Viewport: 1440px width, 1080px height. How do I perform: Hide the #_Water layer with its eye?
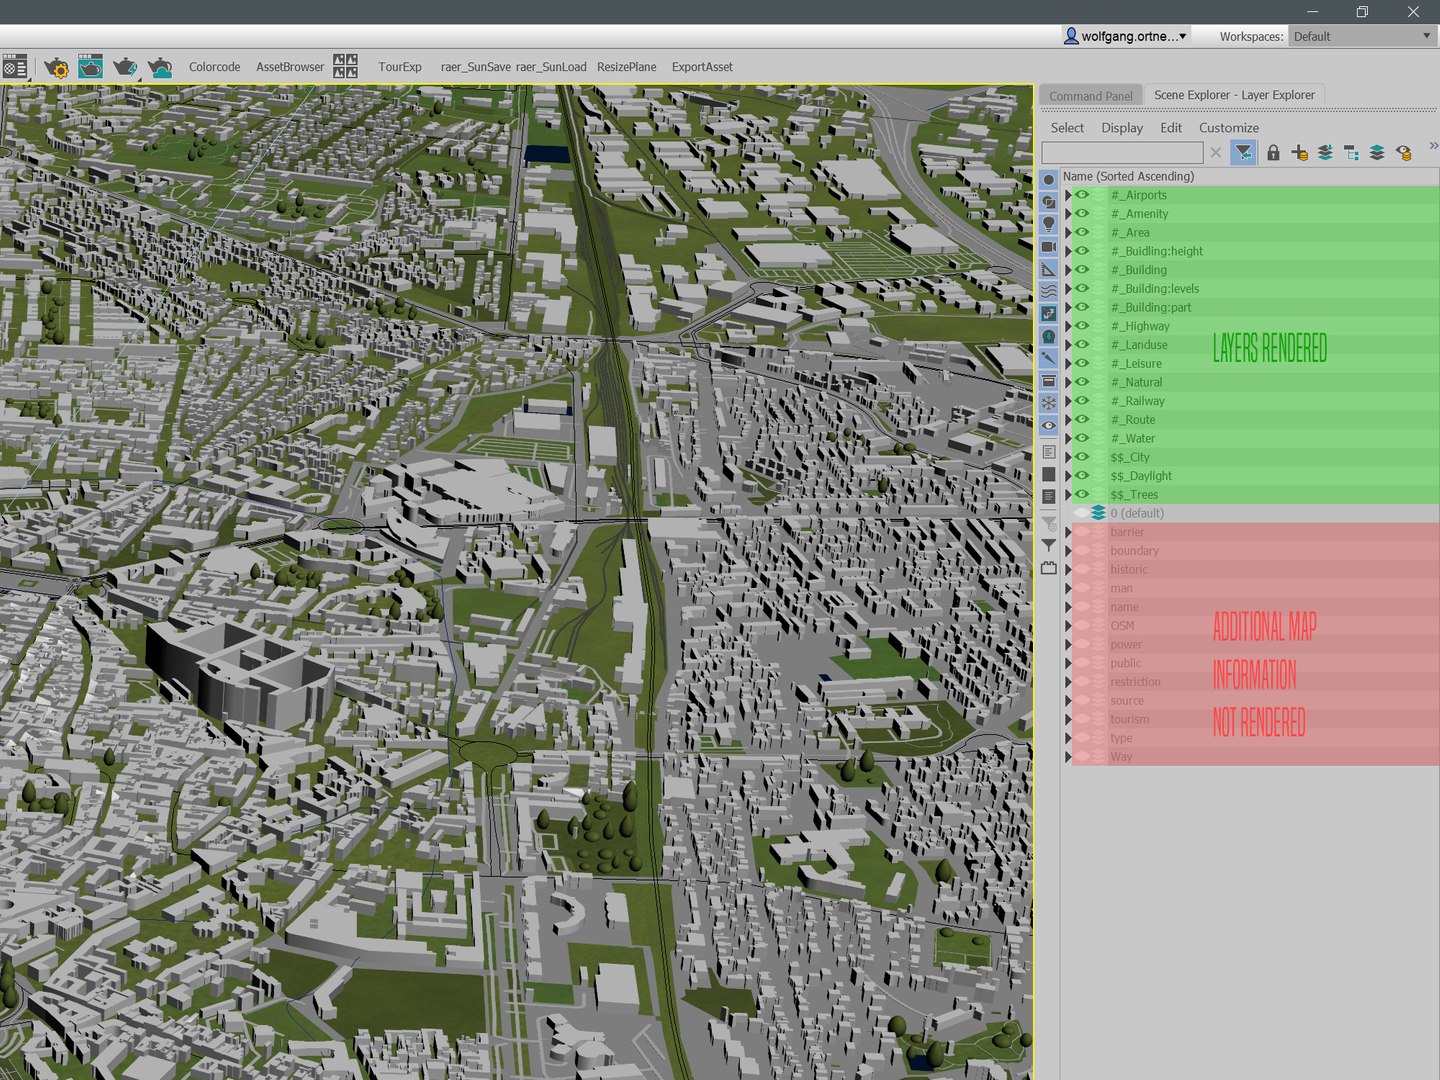point(1082,438)
